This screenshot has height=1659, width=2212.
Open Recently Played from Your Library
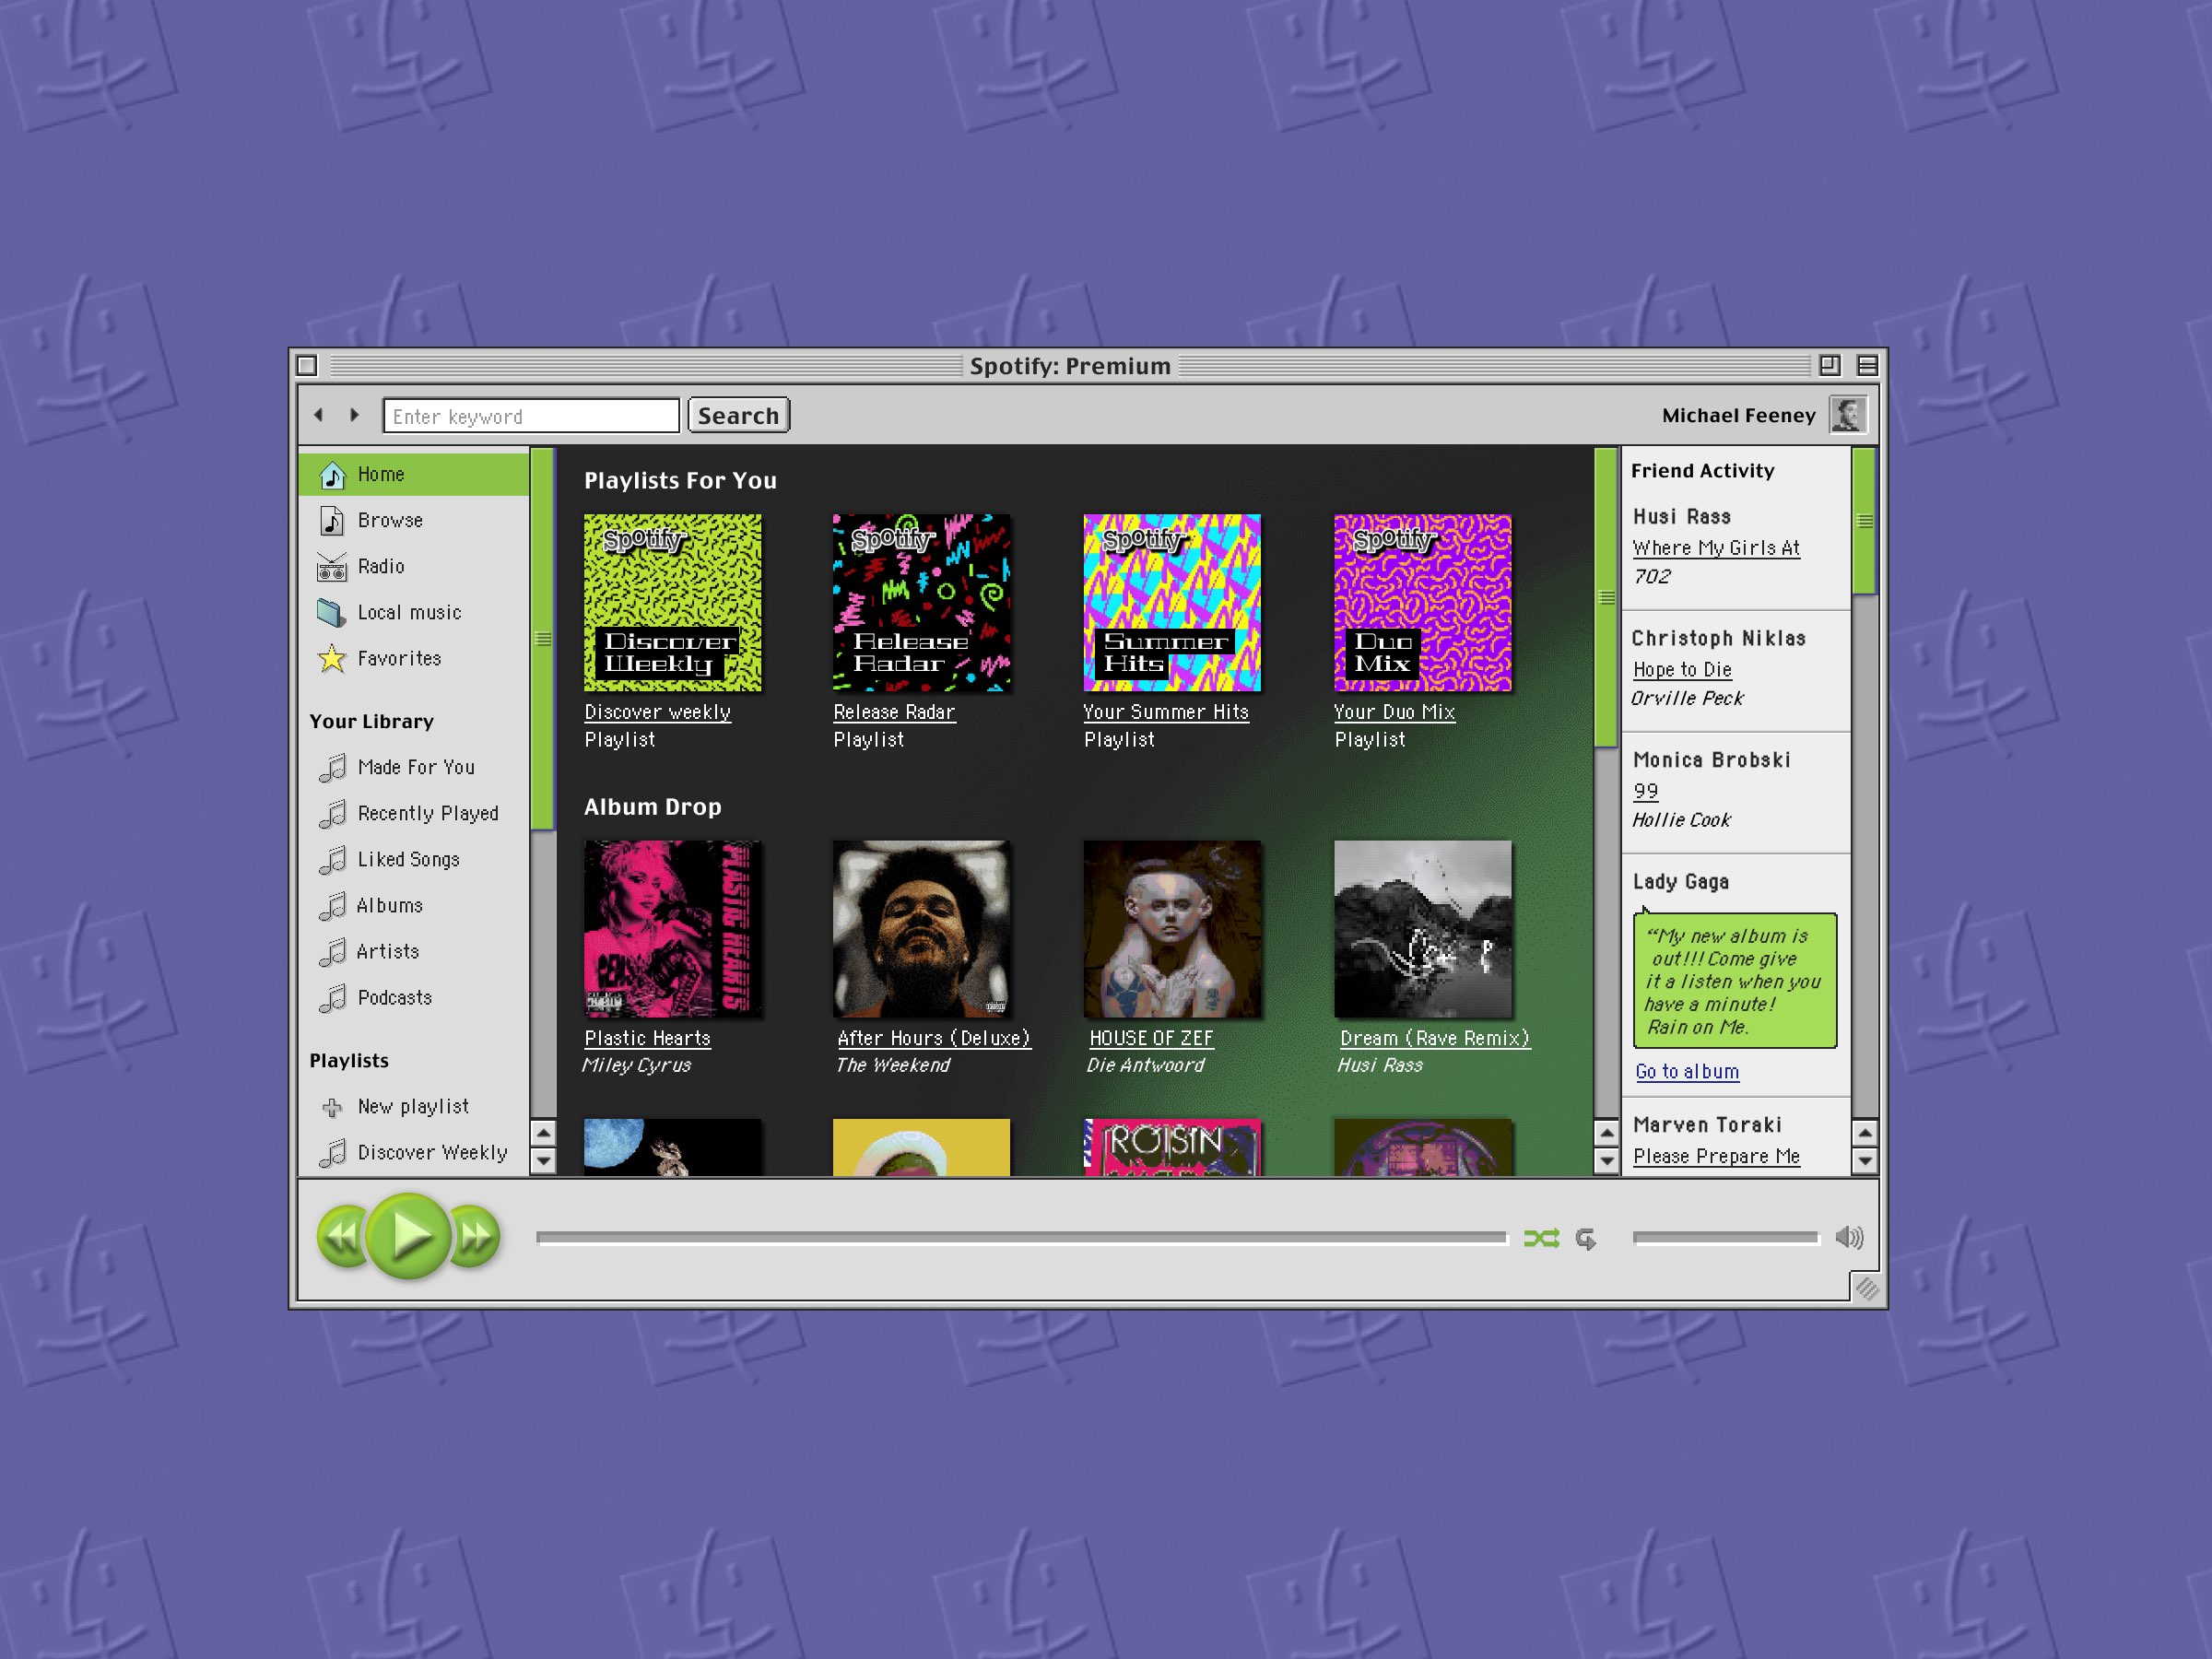pos(429,813)
